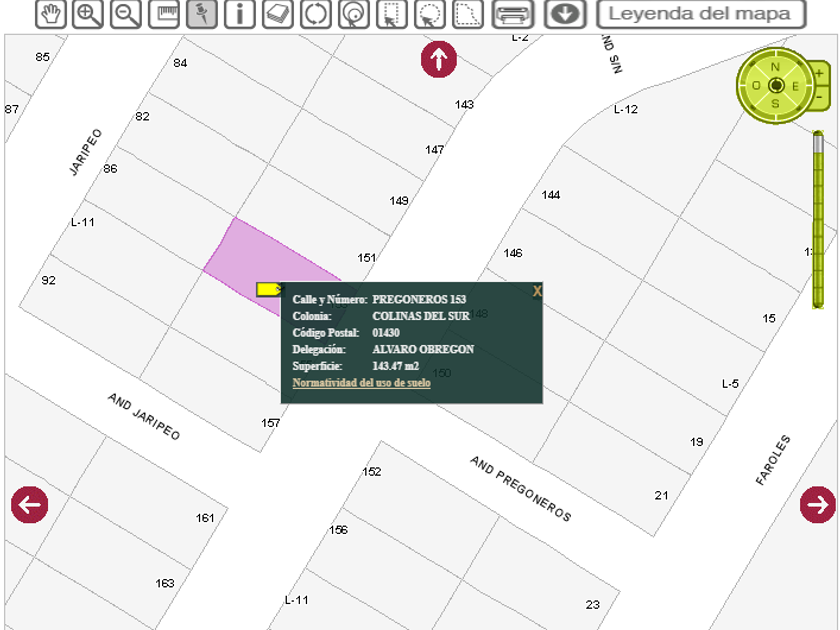Pan map west with left red arrow
Image resolution: width=840 pixels, height=630 pixels.
29,505
